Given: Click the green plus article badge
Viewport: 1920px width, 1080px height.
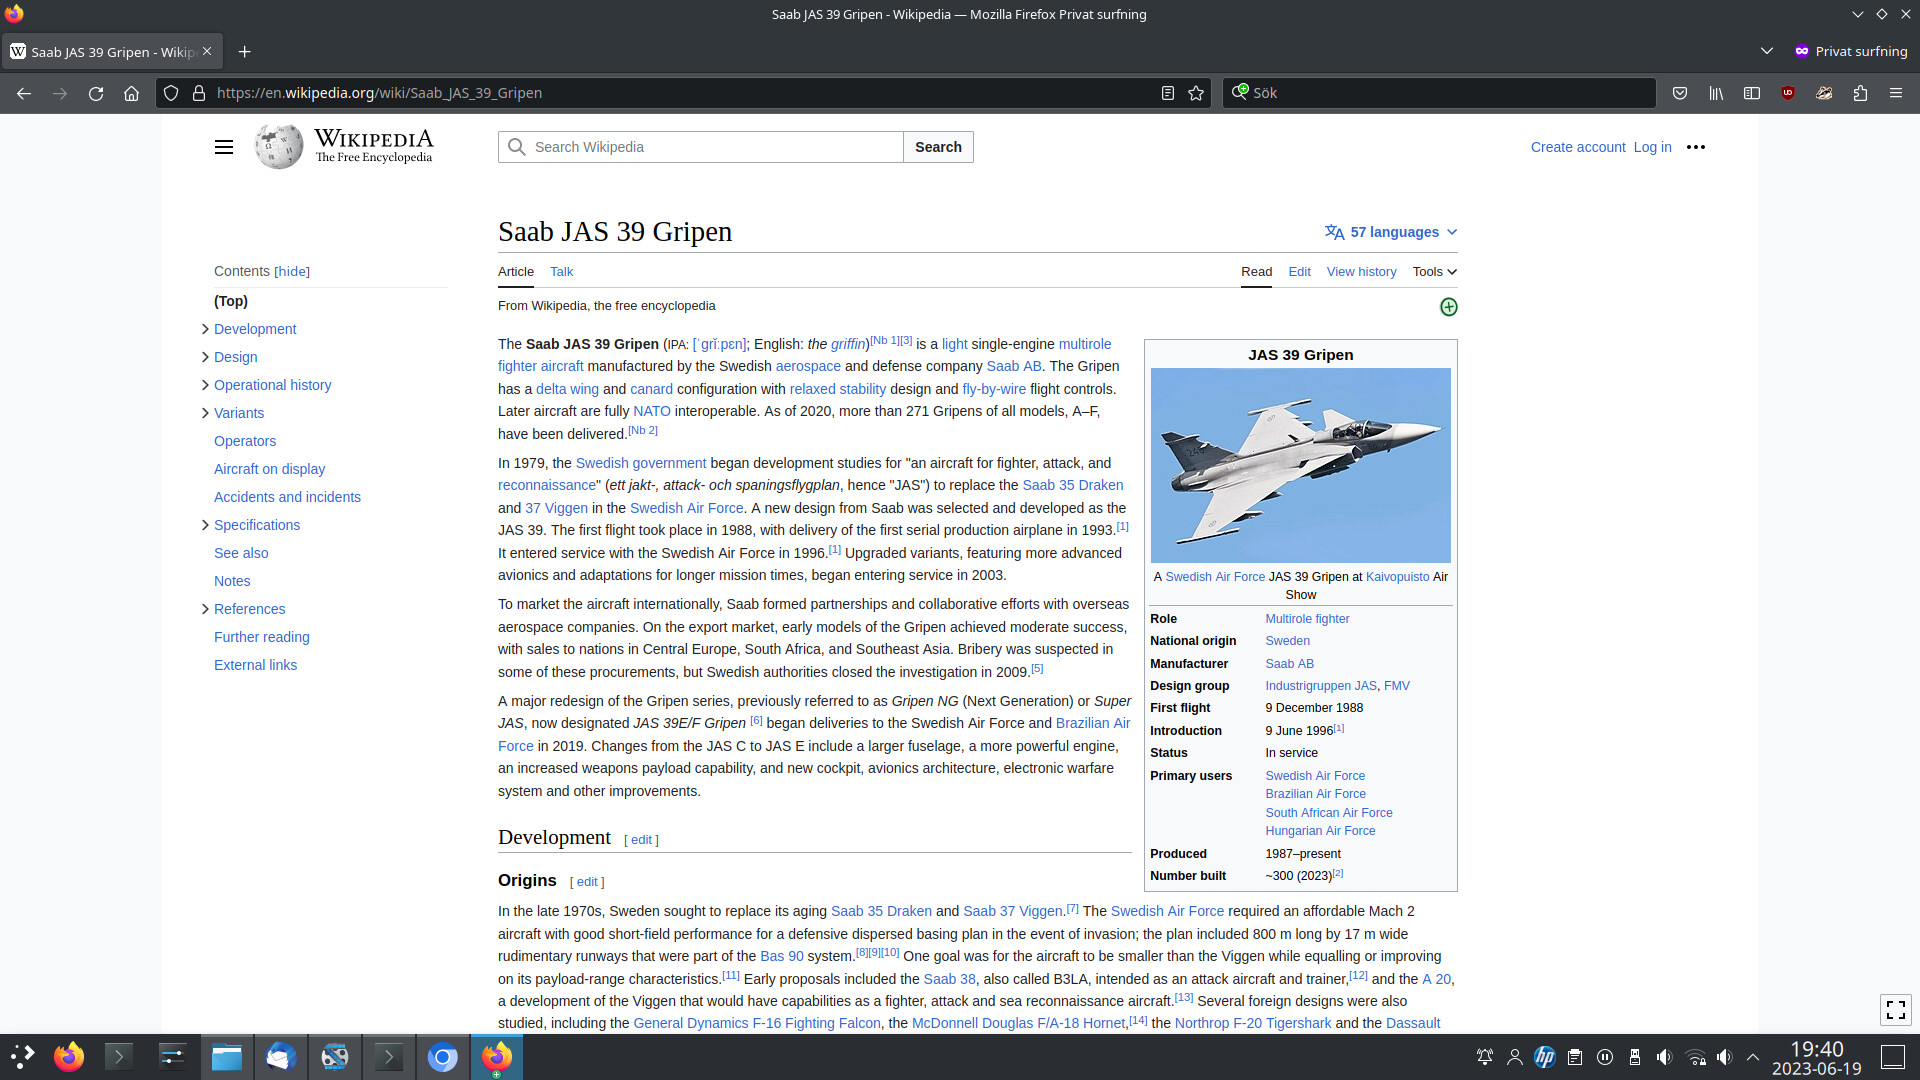Looking at the screenshot, I should pyautogui.click(x=1448, y=307).
